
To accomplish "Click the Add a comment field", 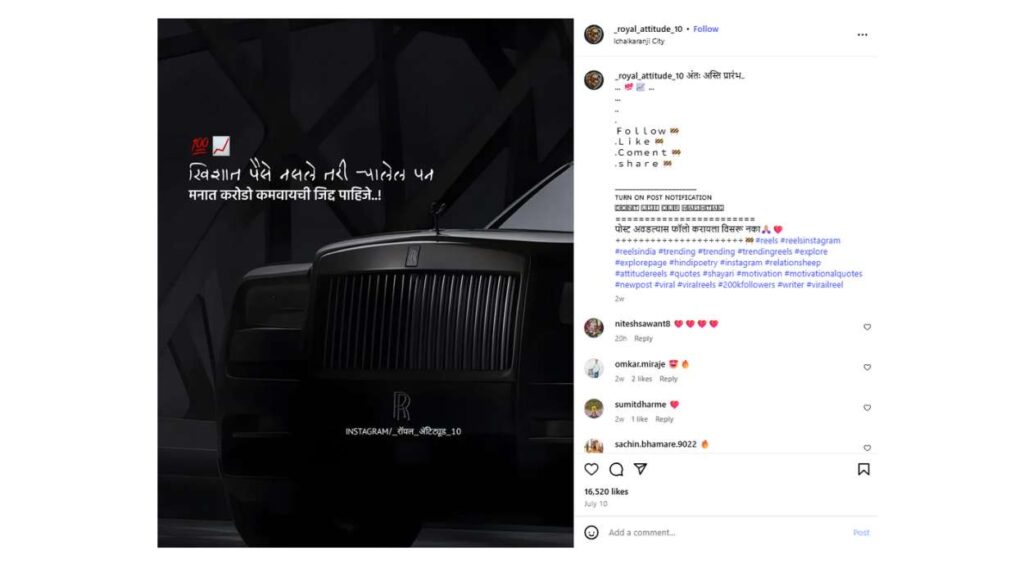I will click(726, 532).
